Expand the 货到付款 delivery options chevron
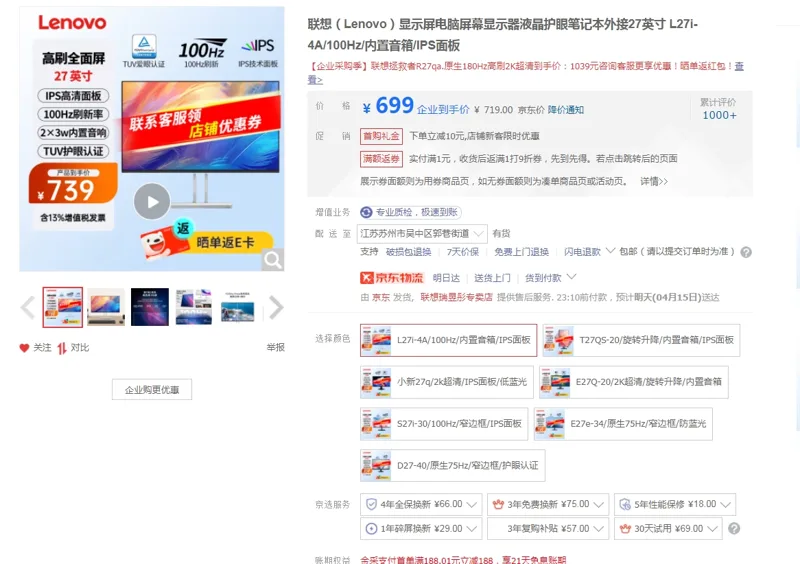 pyautogui.click(x=571, y=277)
